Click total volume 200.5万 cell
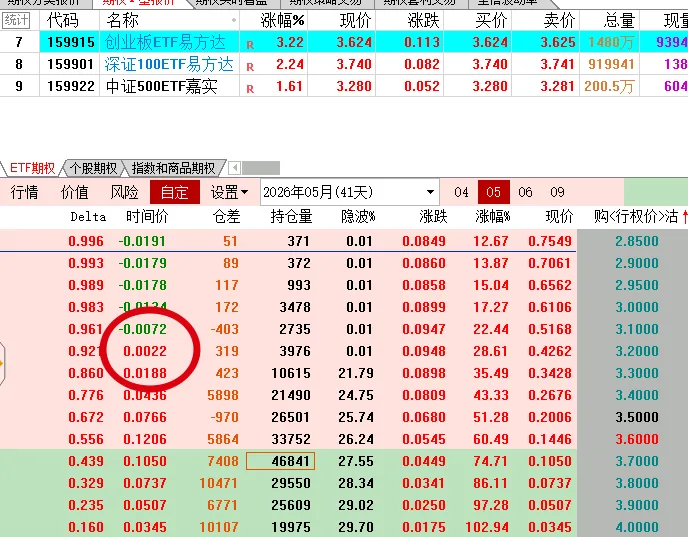 click(x=609, y=86)
